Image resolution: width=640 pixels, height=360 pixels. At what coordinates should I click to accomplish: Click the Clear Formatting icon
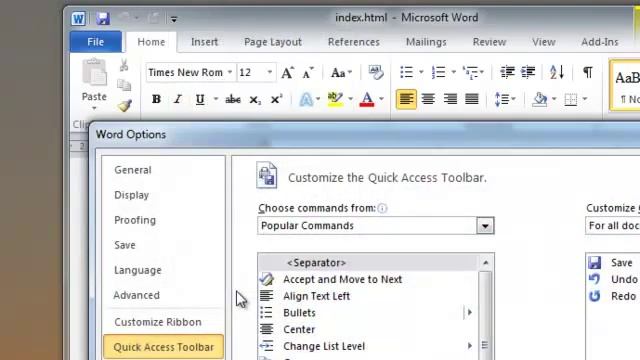coord(376,72)
